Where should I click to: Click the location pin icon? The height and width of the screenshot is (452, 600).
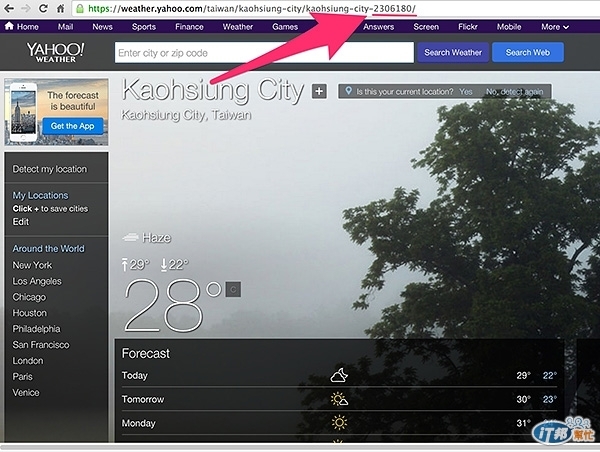click(348, 91)
